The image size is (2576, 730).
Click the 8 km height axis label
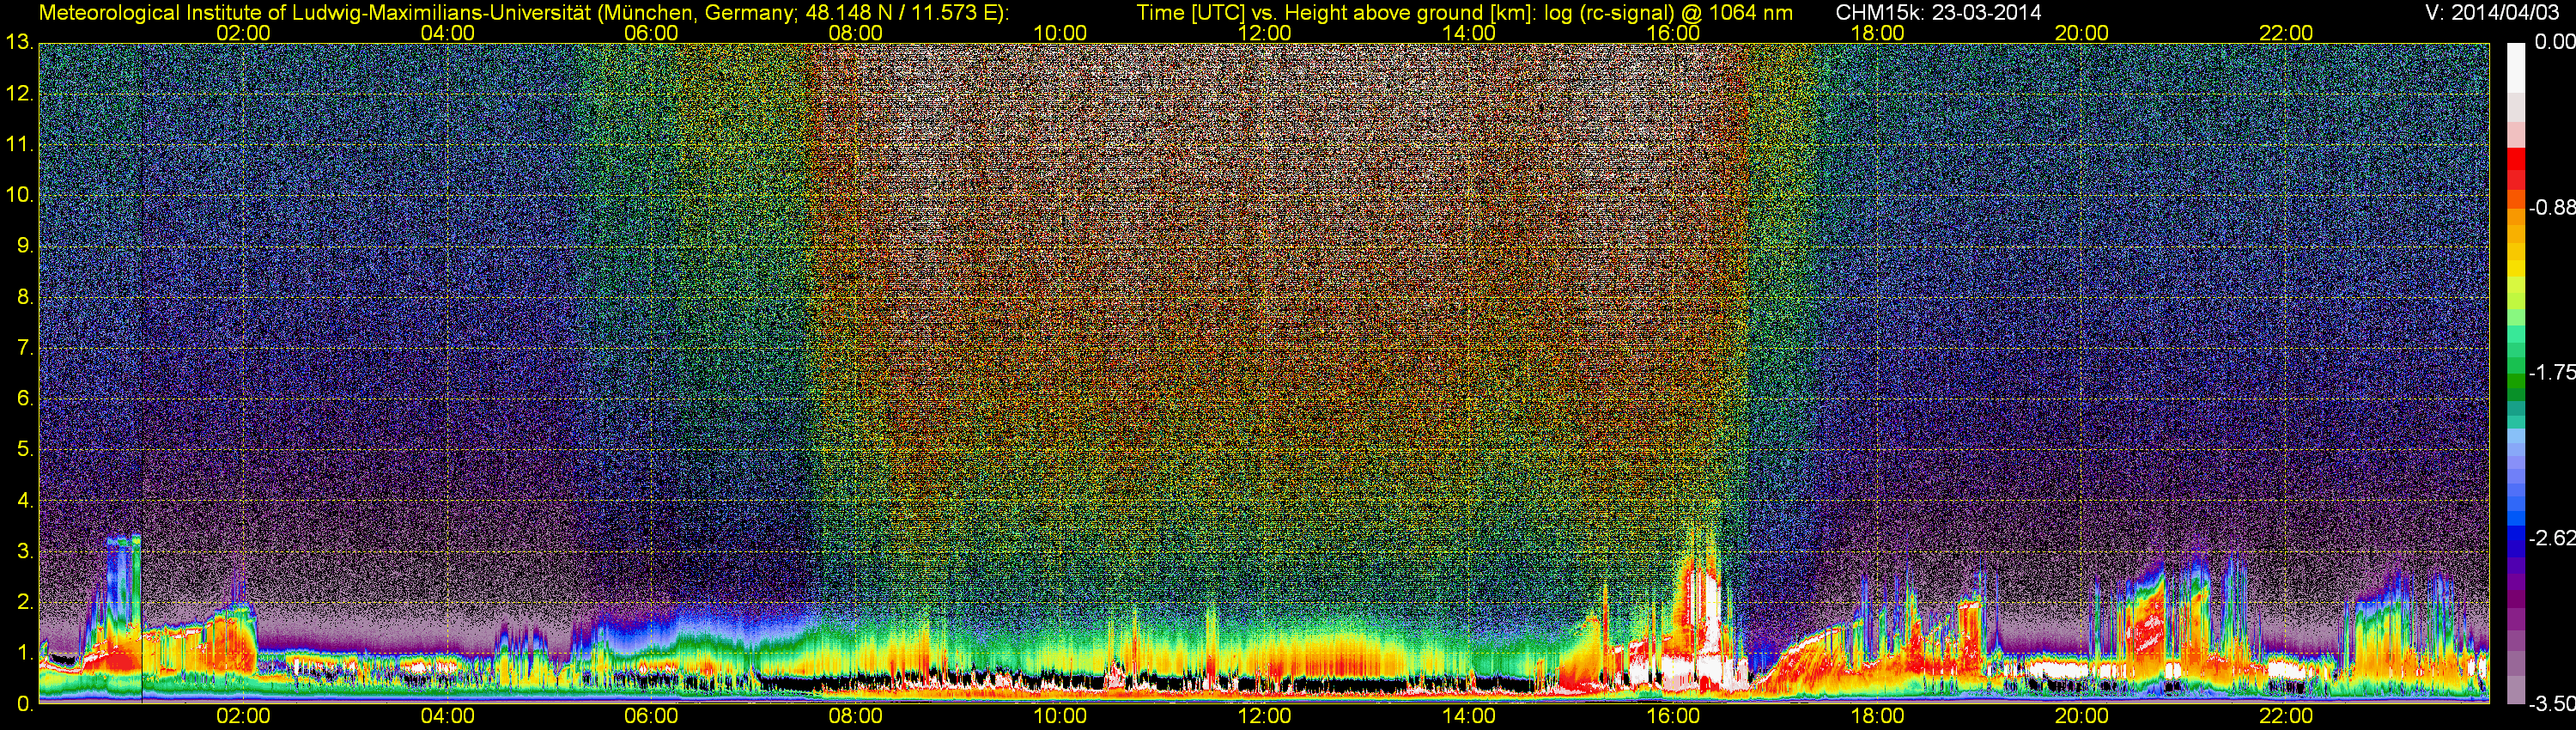pyautogui.click(x=25, y=297)
